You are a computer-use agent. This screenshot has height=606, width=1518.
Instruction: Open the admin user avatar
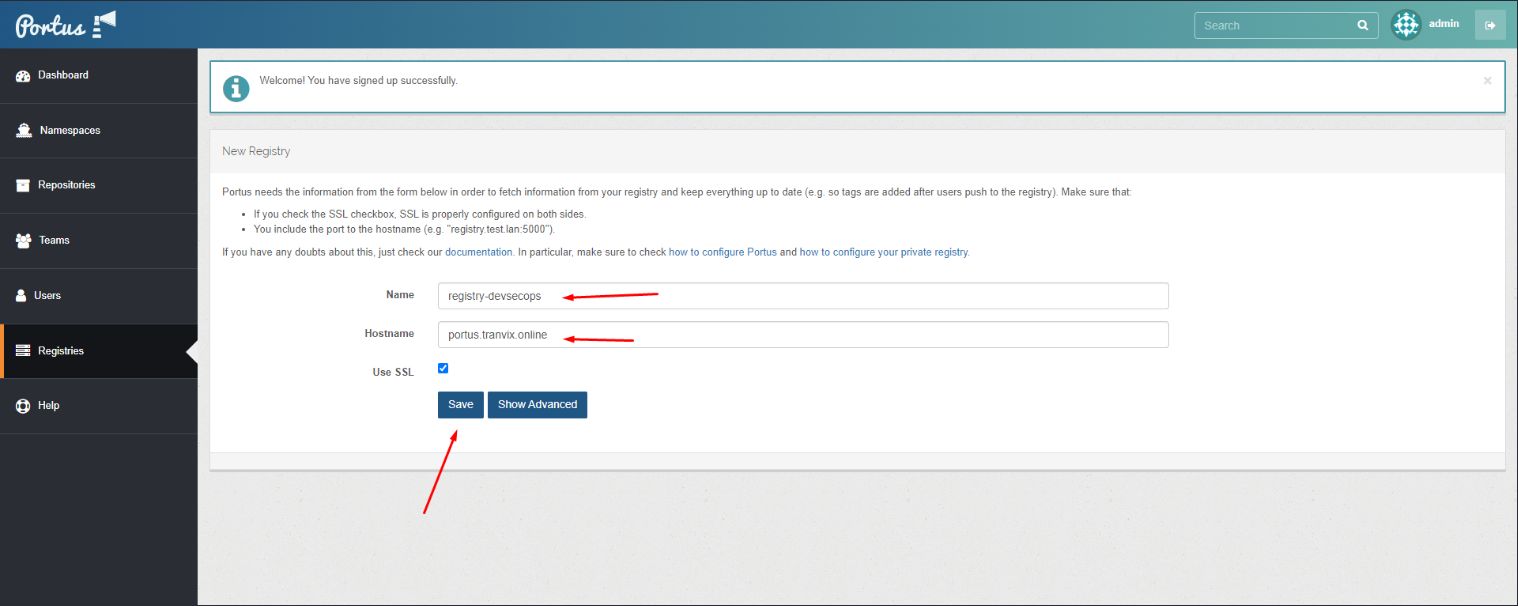(1407, 25)
